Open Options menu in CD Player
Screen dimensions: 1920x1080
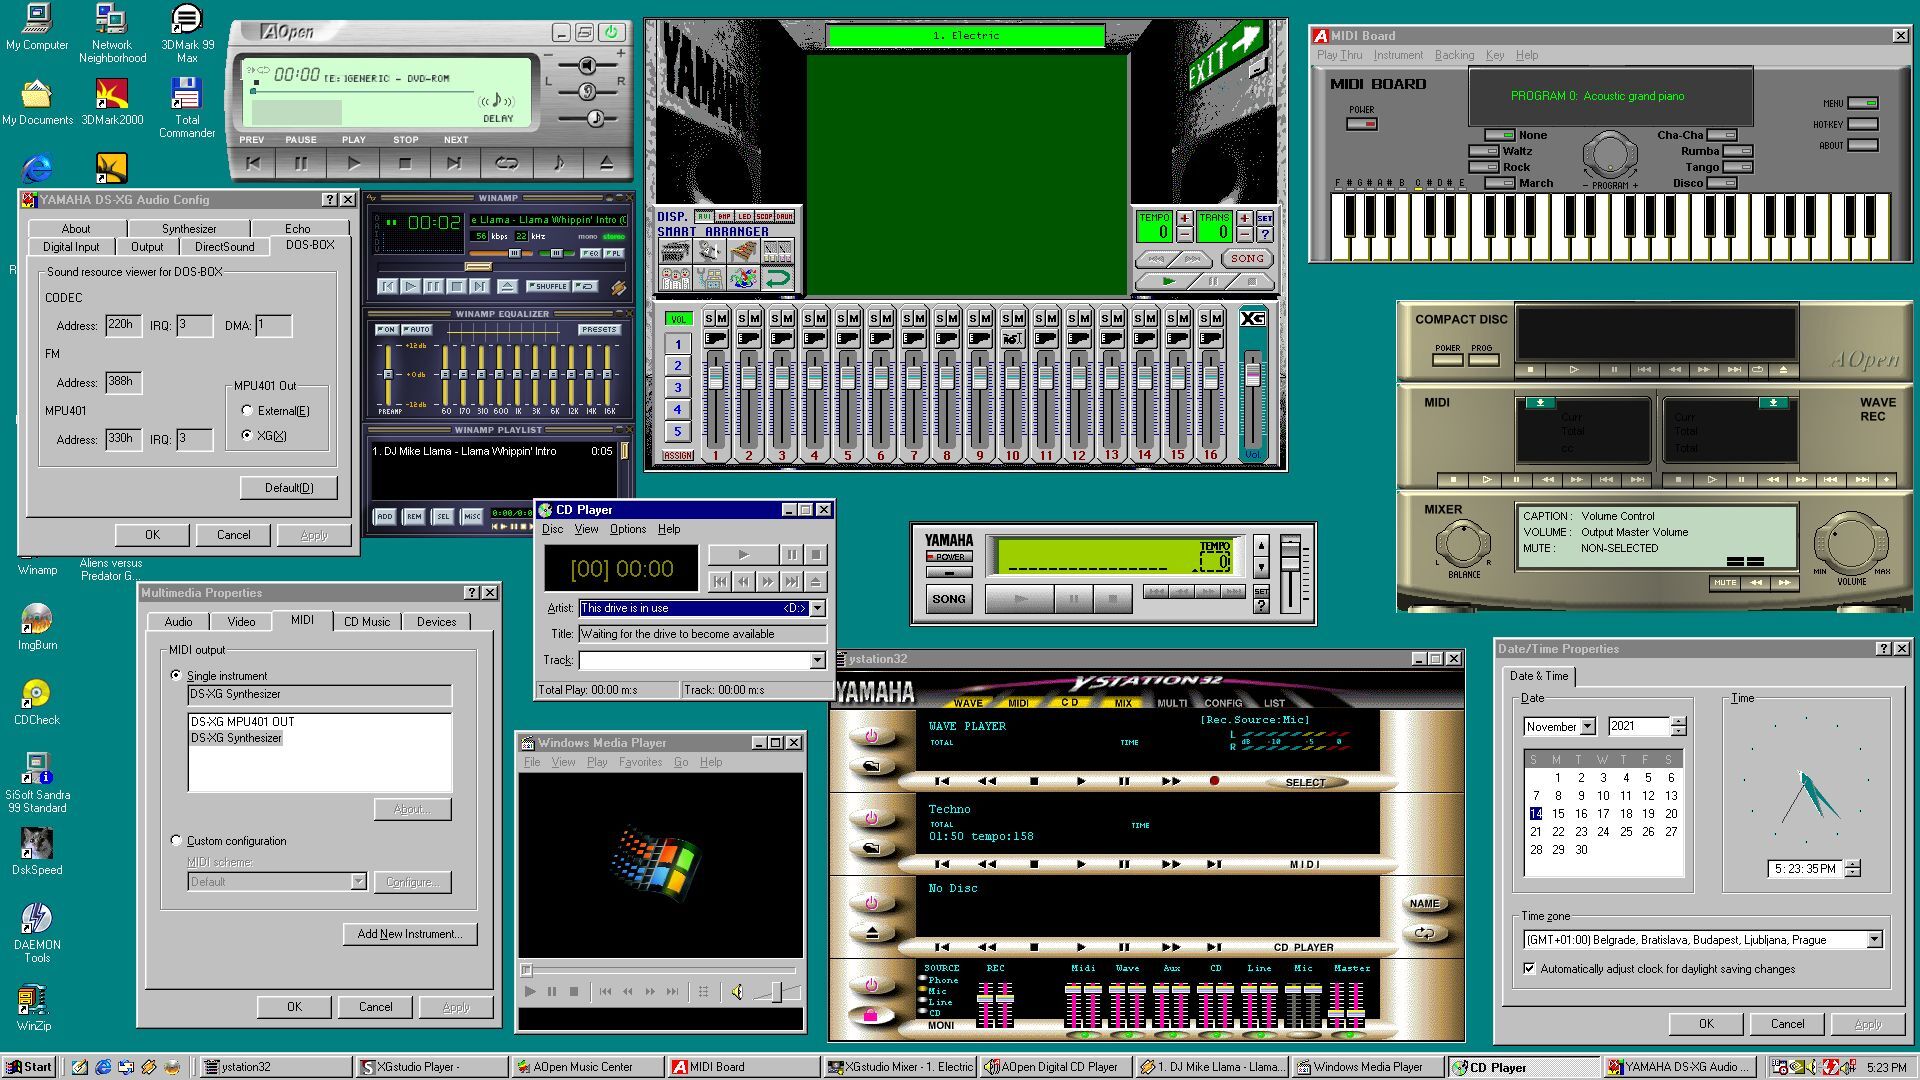click(627, 529)
